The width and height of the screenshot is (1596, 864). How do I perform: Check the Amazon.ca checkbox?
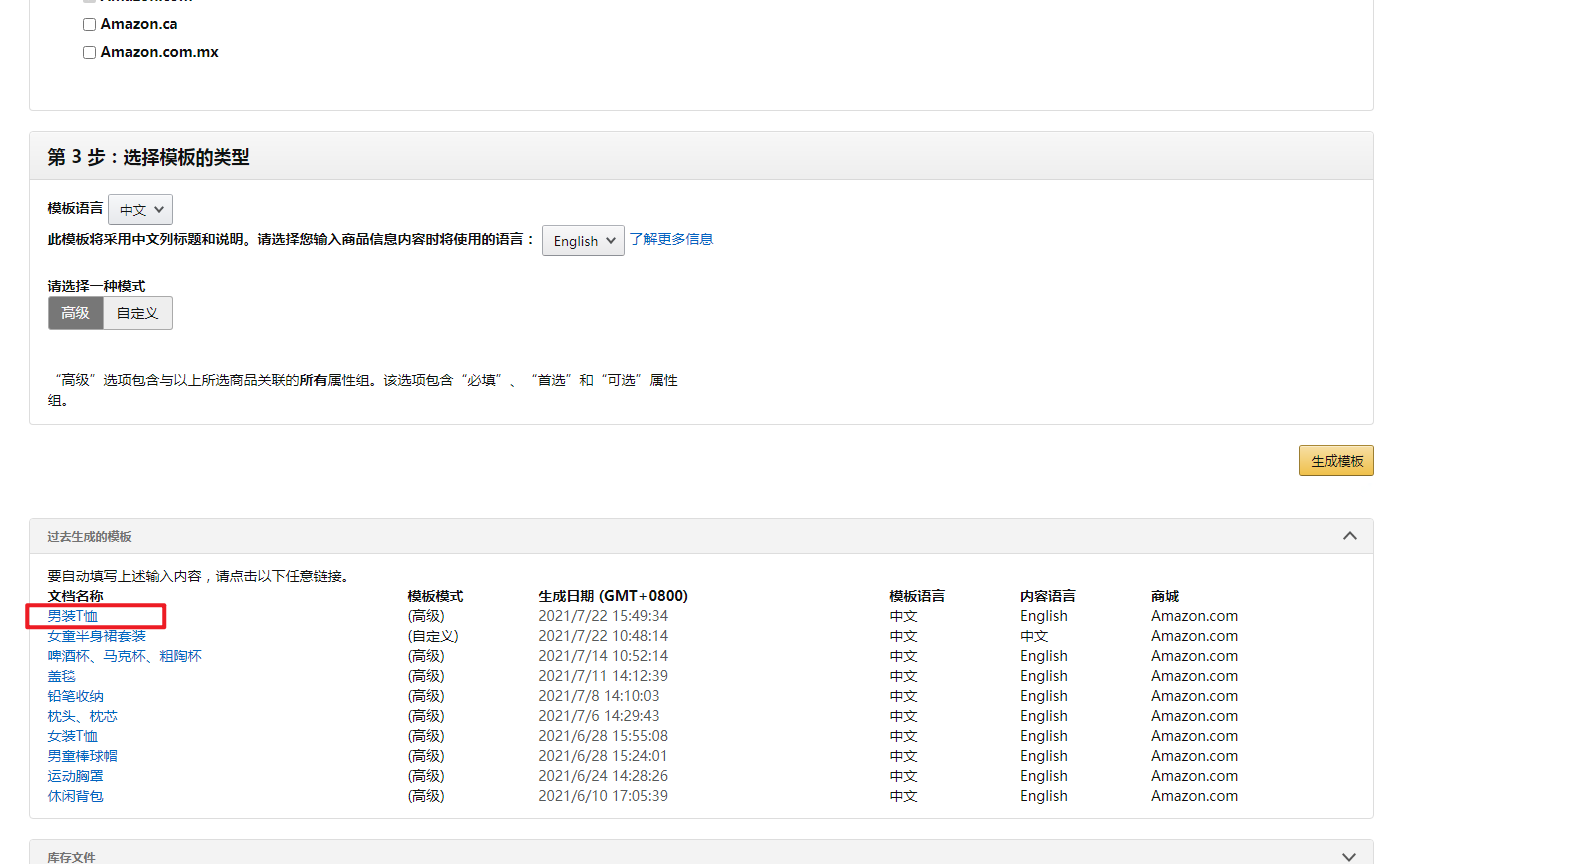[90, 24]
